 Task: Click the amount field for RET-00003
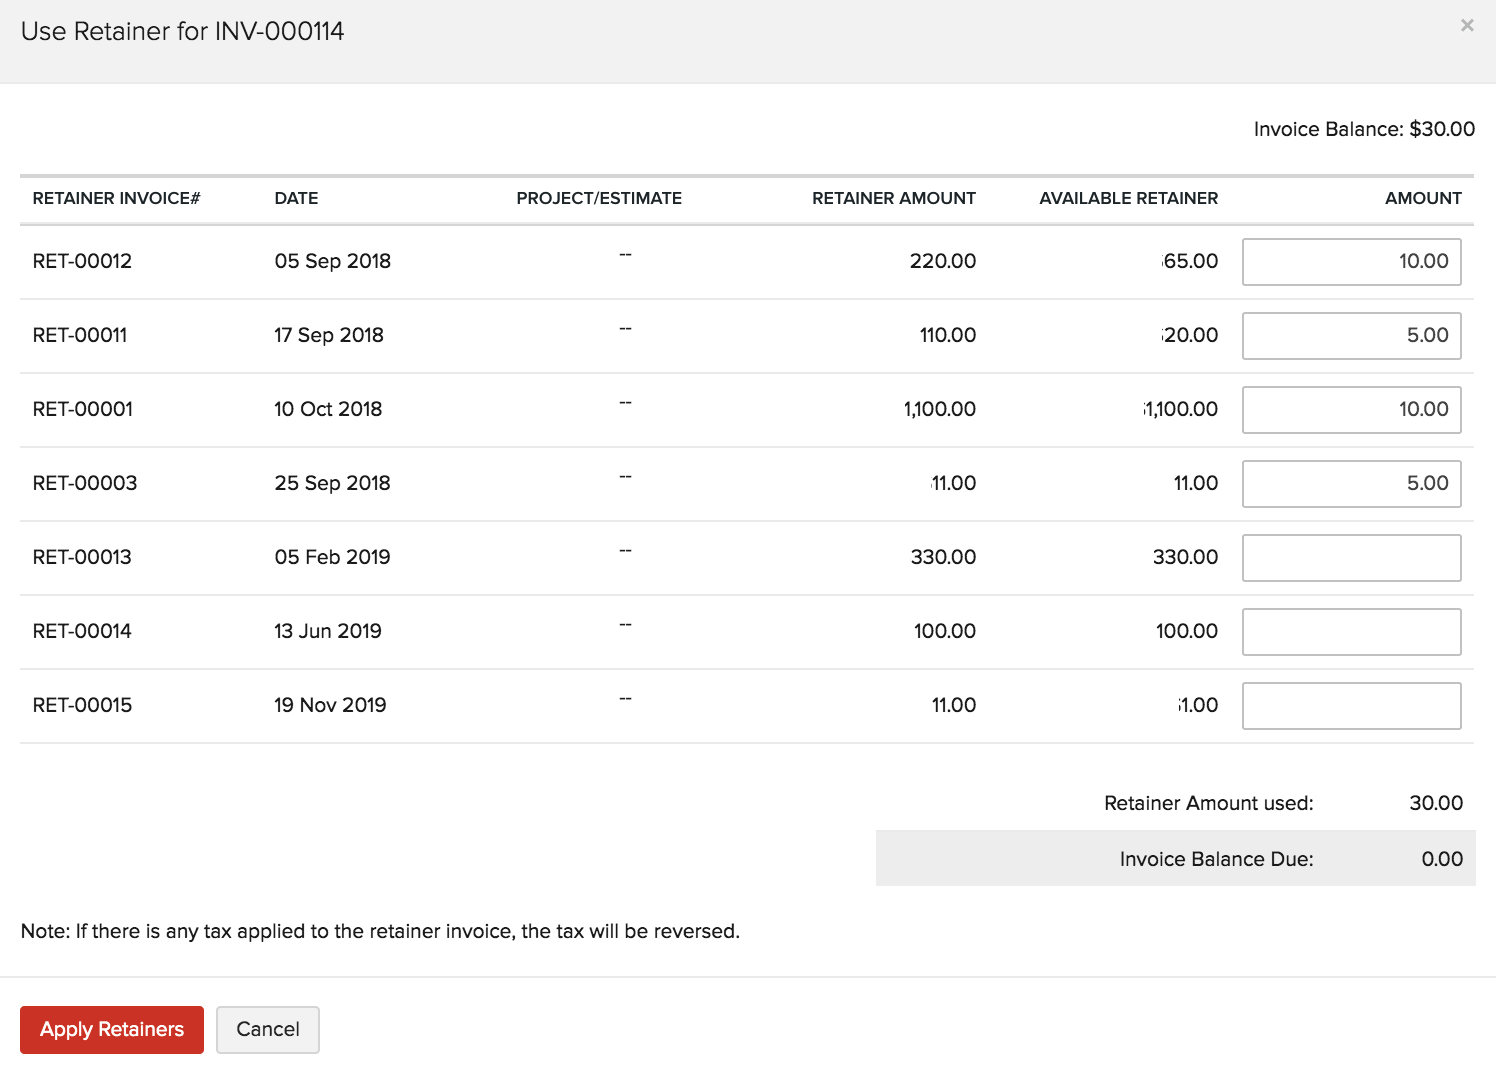coord(1351,483)
